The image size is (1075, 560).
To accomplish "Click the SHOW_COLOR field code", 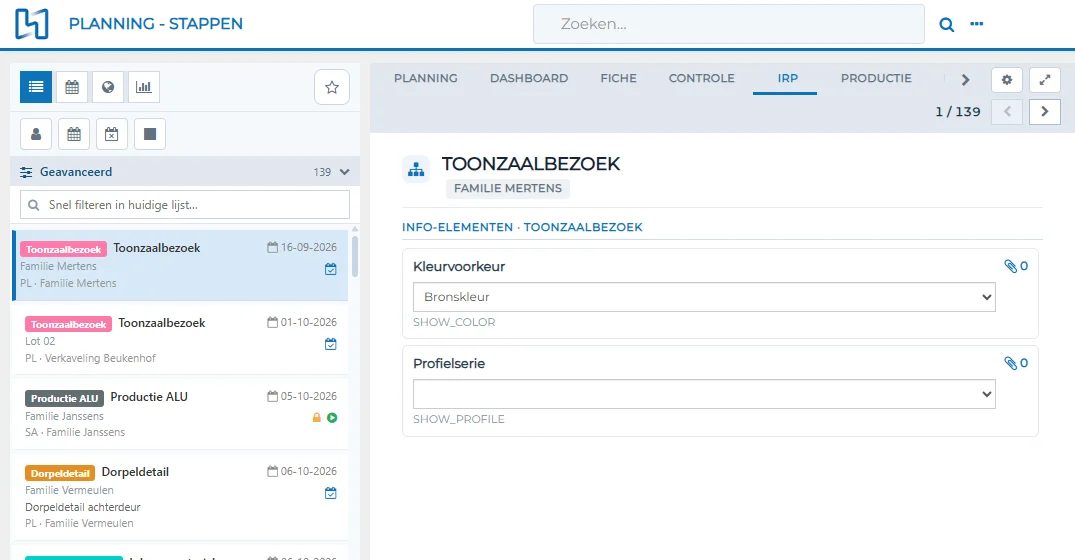I will [454, 322].
